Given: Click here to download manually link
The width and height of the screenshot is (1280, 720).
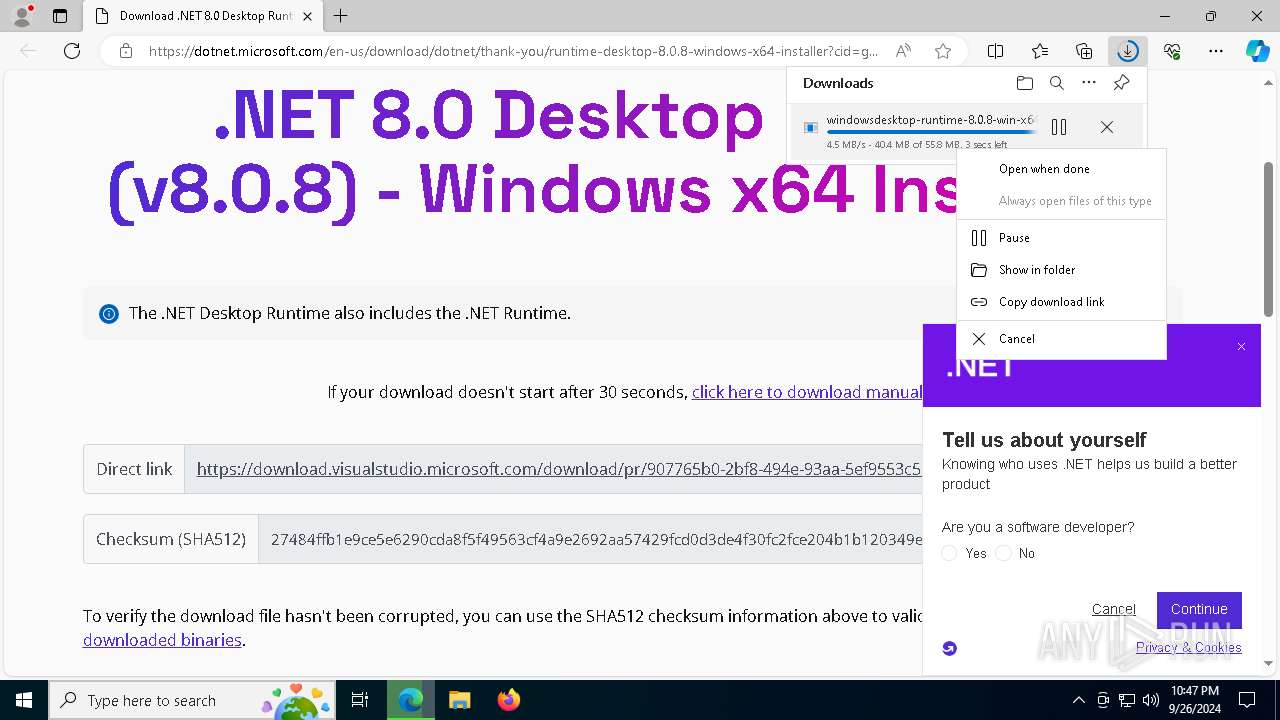Looking at the screenshot, I should pyautogui.click(x=807, y=392).
